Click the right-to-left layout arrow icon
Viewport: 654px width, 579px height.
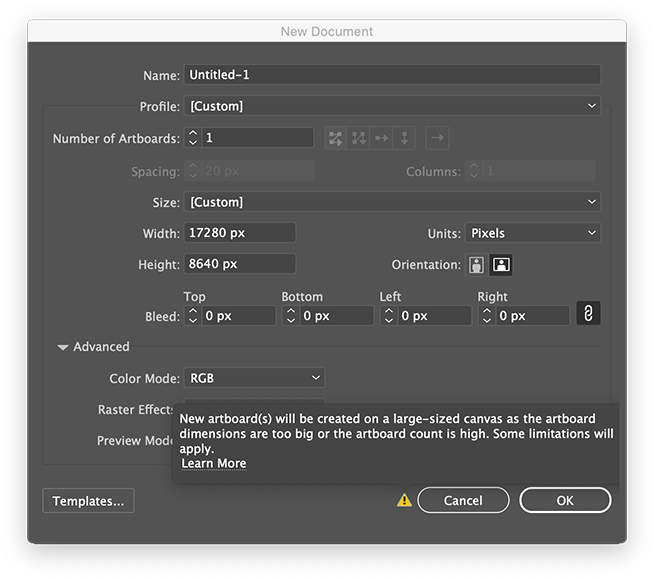click(x=437, y=138)
